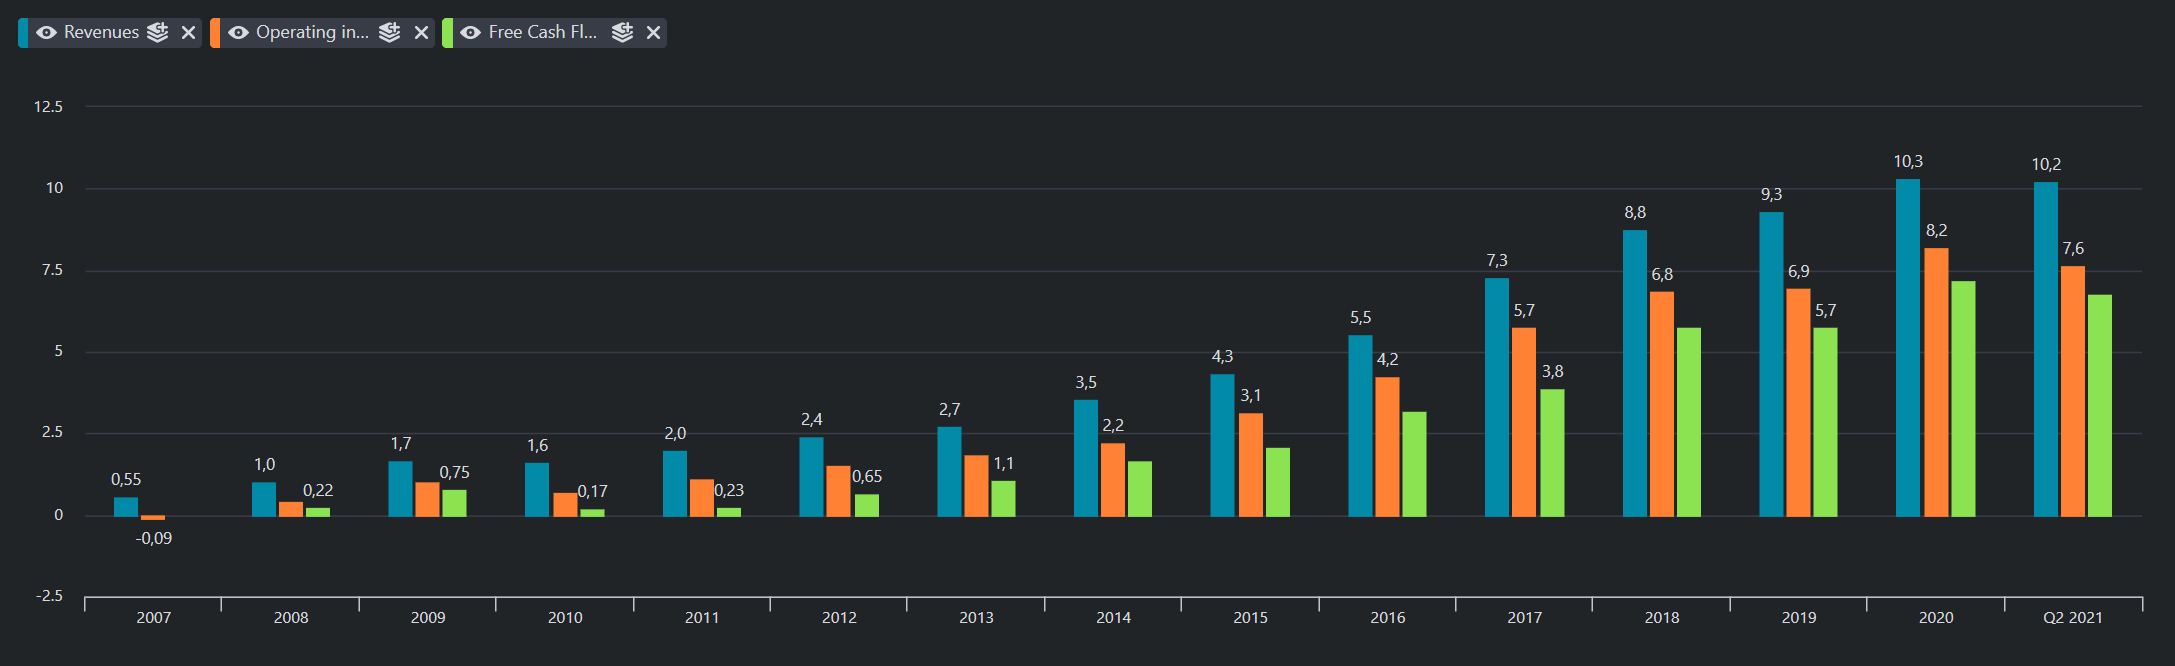The image size is (2175, 666).
Task: Click the unlabeled green bar for 2016
Action: tap(1414, 464)
